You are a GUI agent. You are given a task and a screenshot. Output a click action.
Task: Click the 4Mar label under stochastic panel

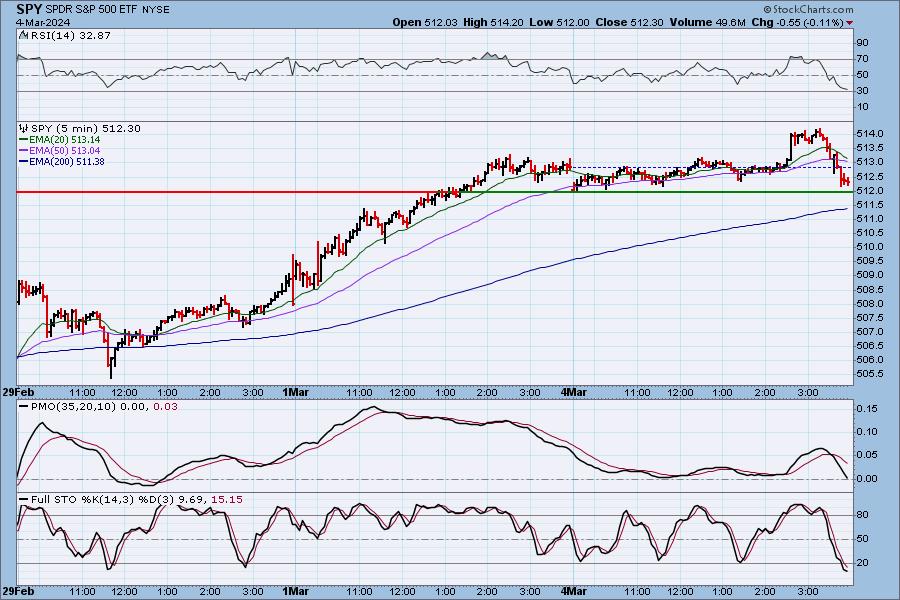click(x=574, y=591)
